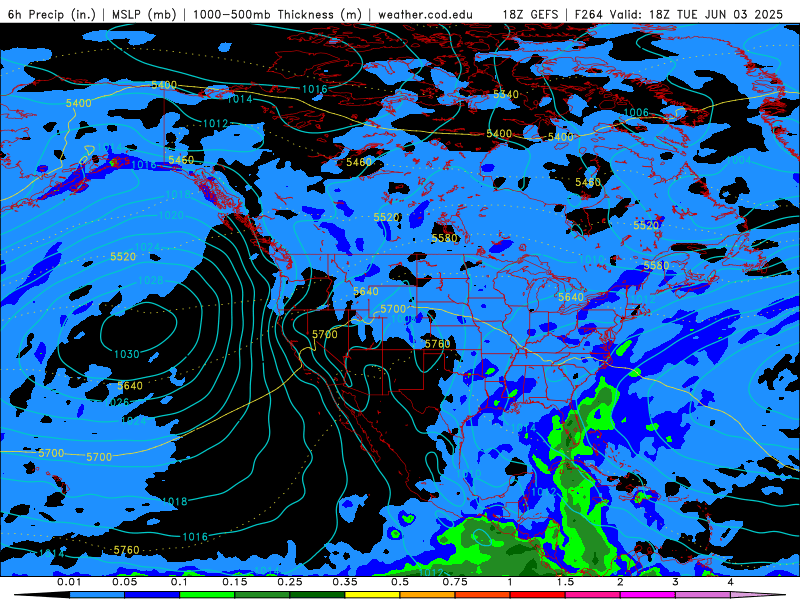Click the dark blue 0.05 legend swatch
800x600 pixels.
[152, 595]
